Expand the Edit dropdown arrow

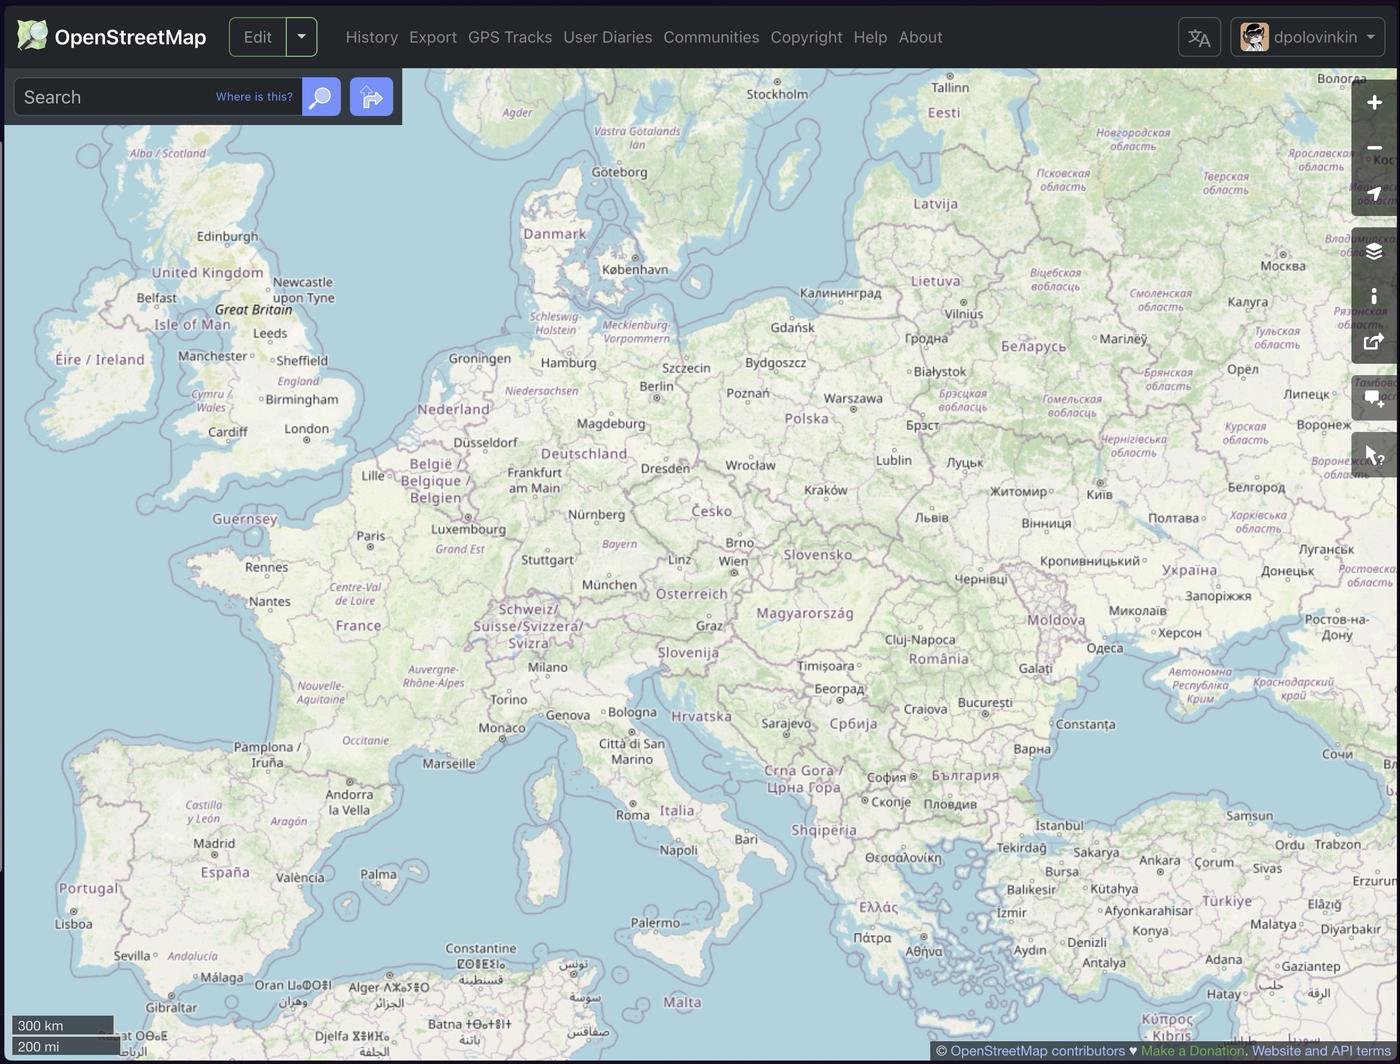(x=301, y=36)
